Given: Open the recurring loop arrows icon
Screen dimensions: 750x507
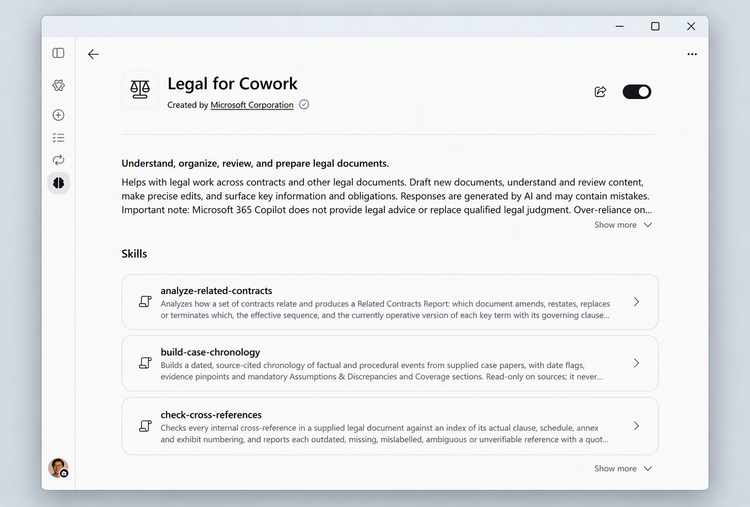Looking at the screenshot, I should pos(58,160).
